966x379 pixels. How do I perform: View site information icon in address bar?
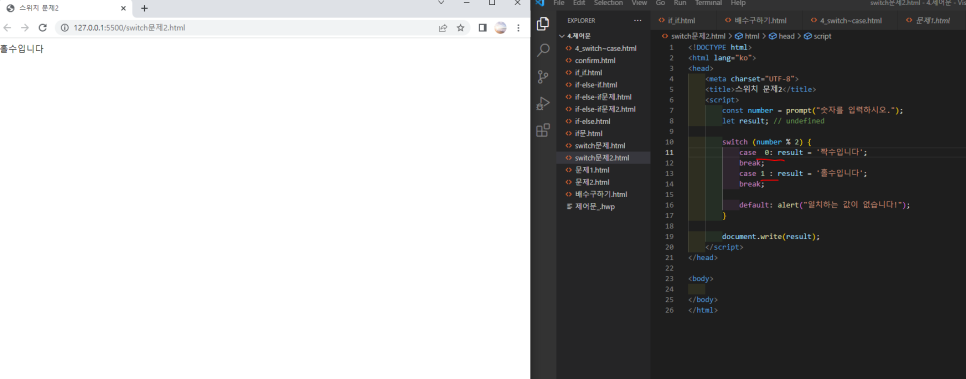pos(65,28)
